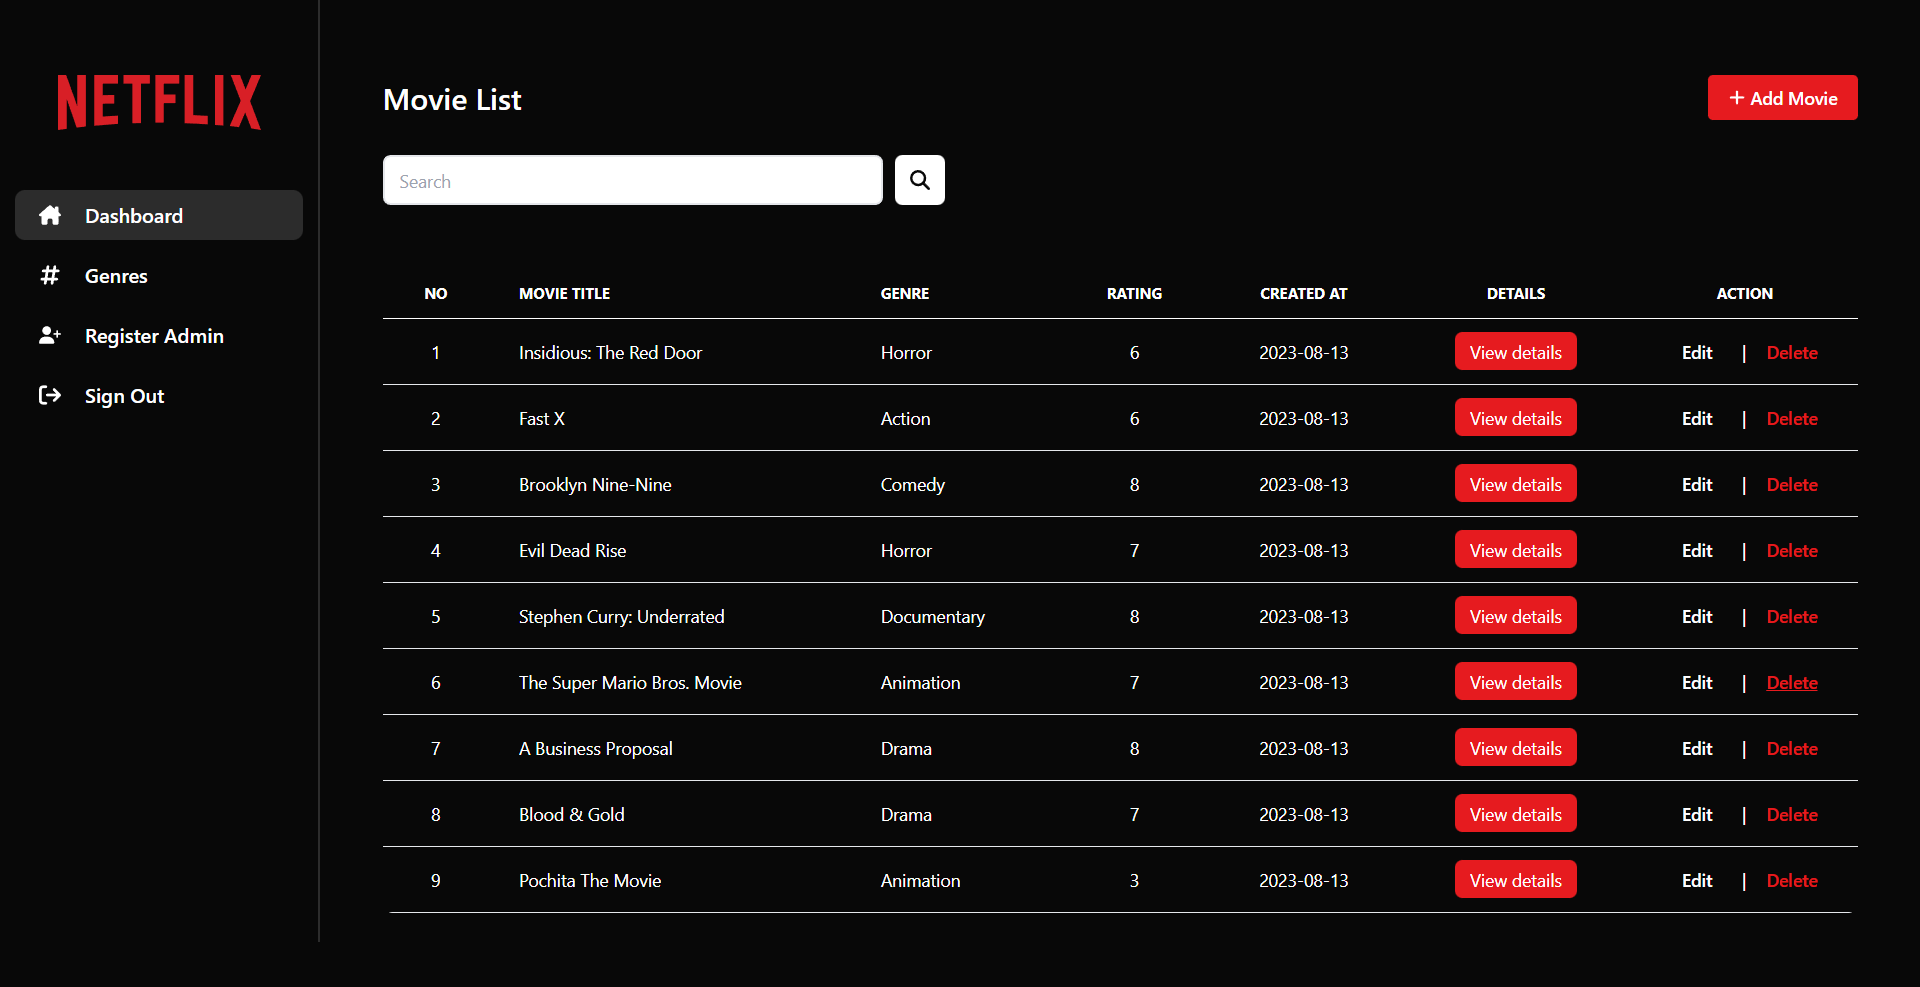Screen dimensions: 1920x987
Task: Edit The Super Mario Bros. Movie entry
Action: 1697,682
